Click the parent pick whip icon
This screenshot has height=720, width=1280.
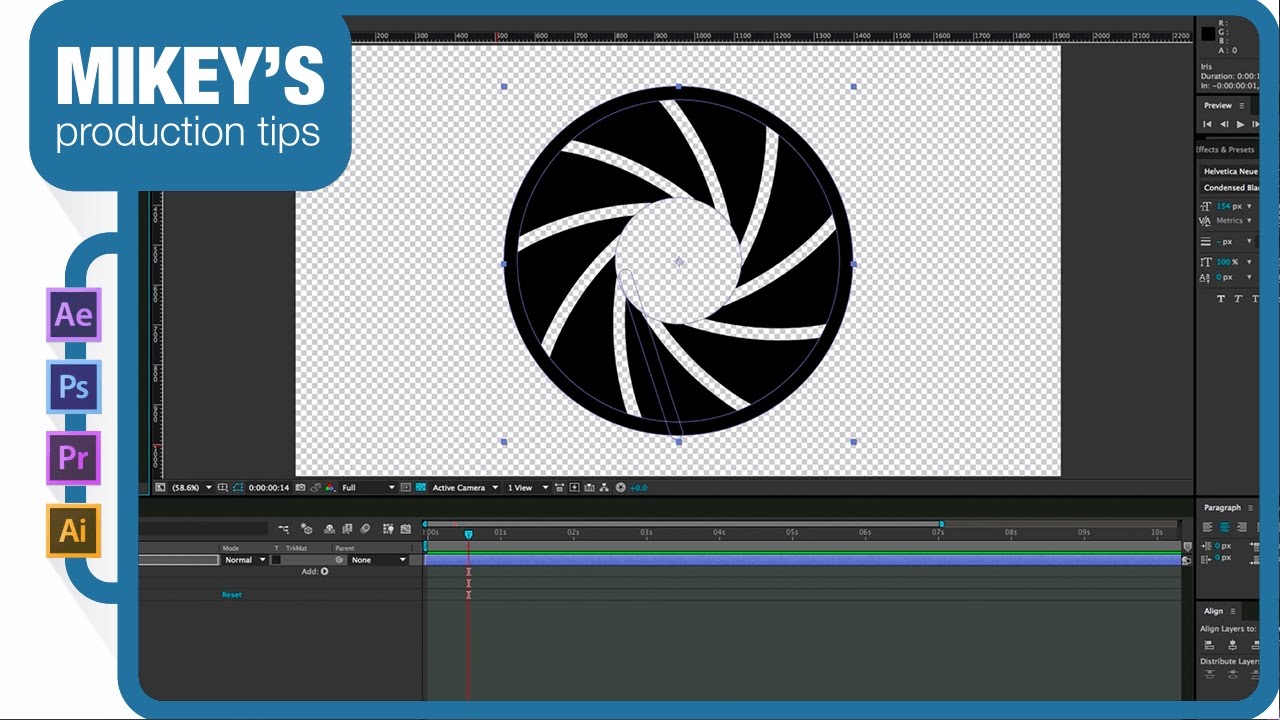339,560
